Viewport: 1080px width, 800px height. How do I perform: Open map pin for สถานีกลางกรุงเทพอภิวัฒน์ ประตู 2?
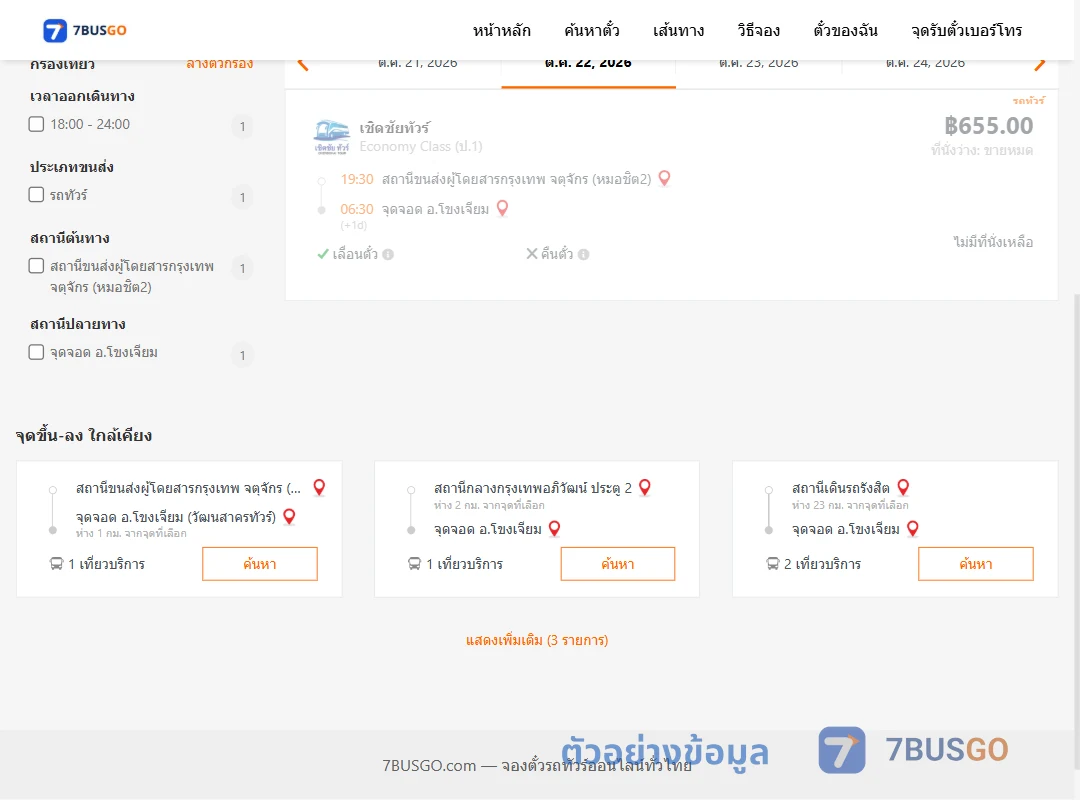[645, 487]
